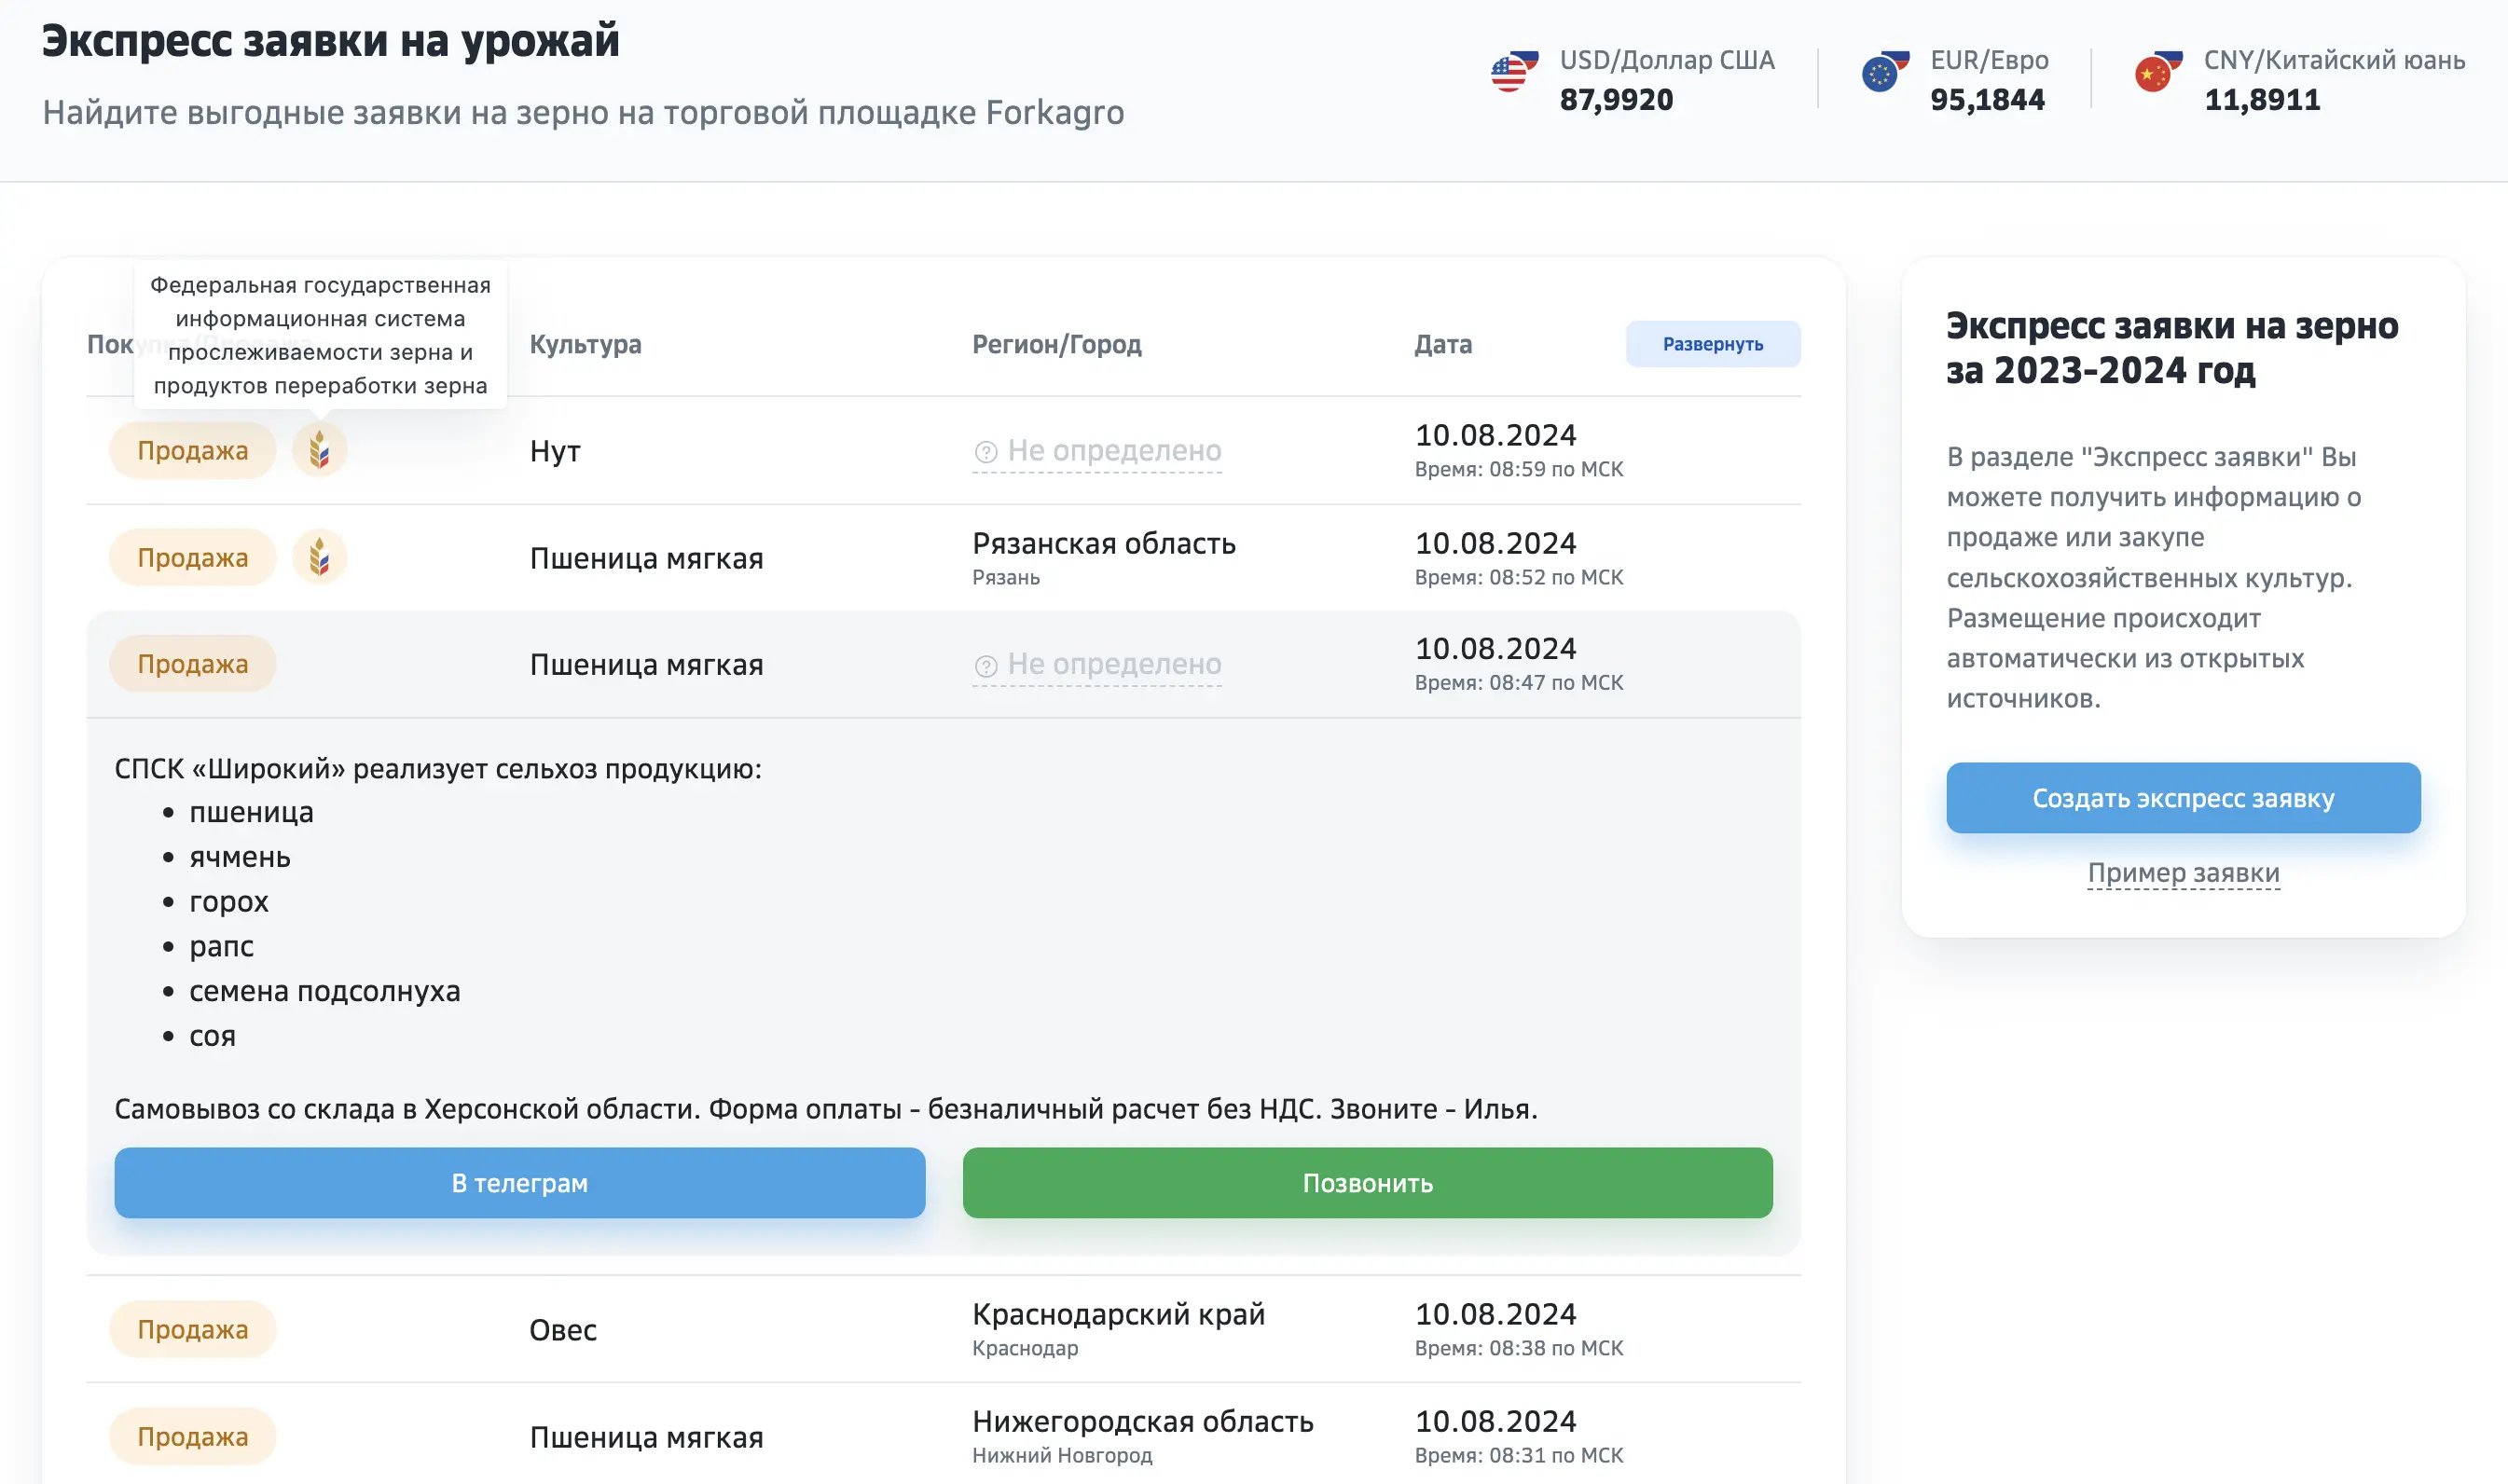Call the seller with Позвонить button
This screenshot has width=2508, height=1484.
pyautogui.click(x=1367, y=1182)
